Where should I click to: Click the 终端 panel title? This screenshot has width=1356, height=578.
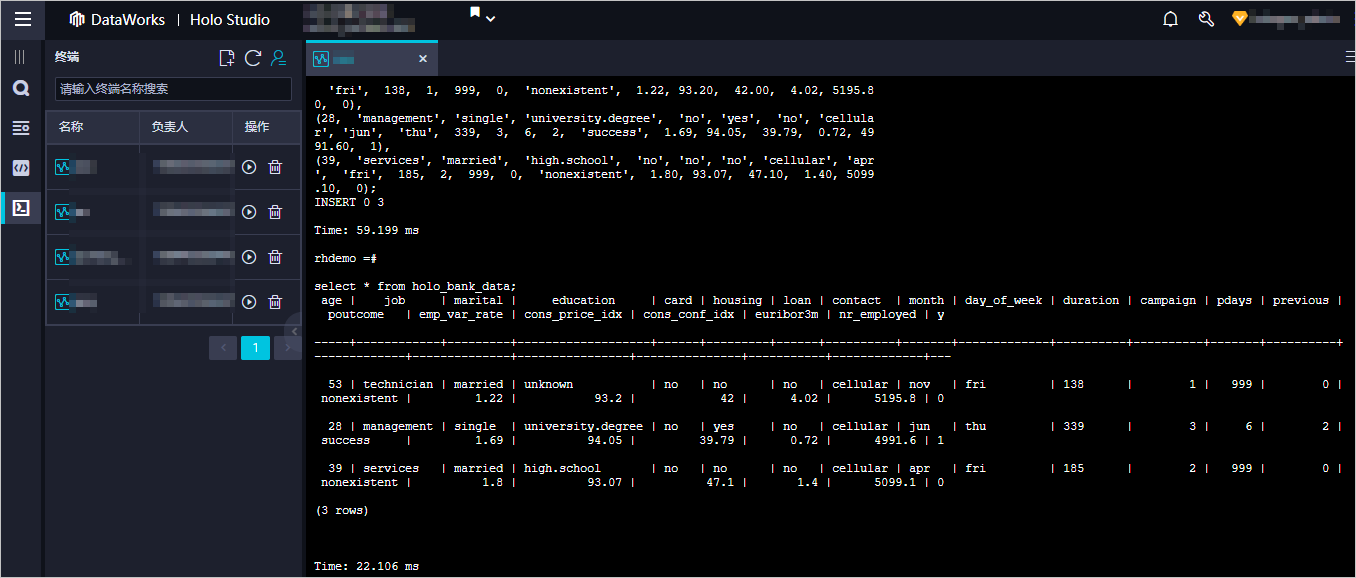pyautogui.click(x=67, y=58)
